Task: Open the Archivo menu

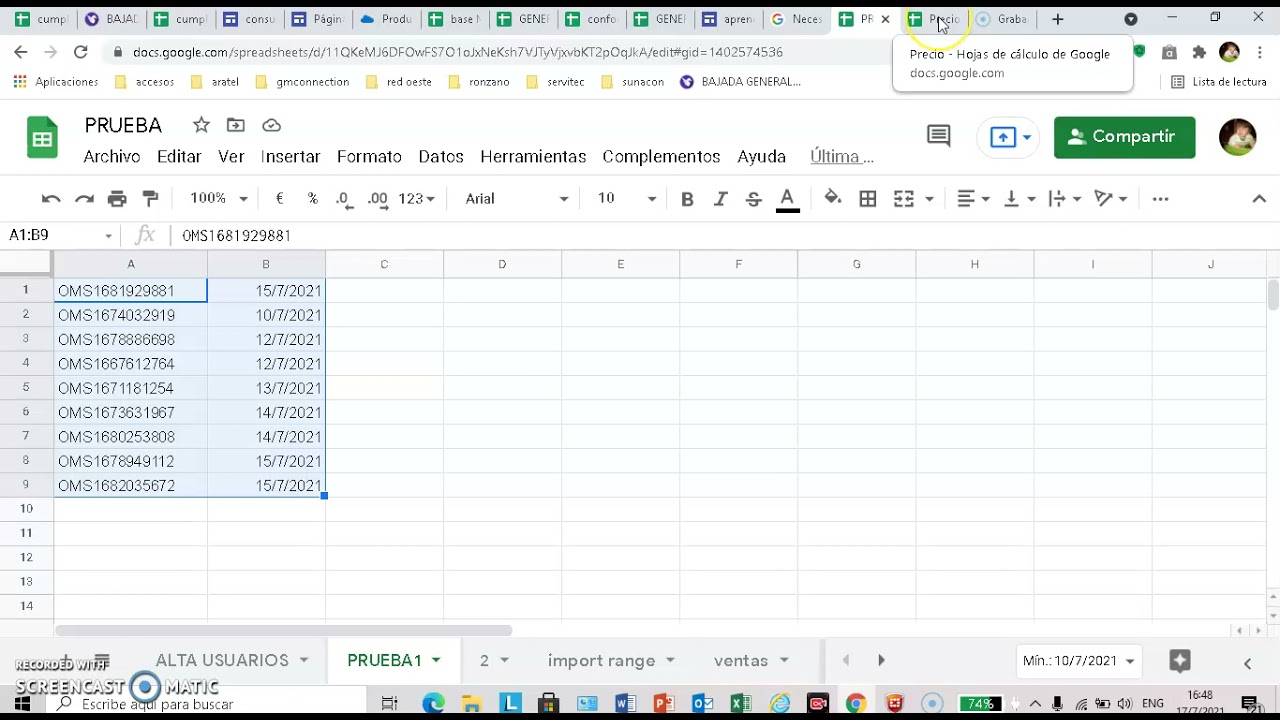Action: (111, 157)
